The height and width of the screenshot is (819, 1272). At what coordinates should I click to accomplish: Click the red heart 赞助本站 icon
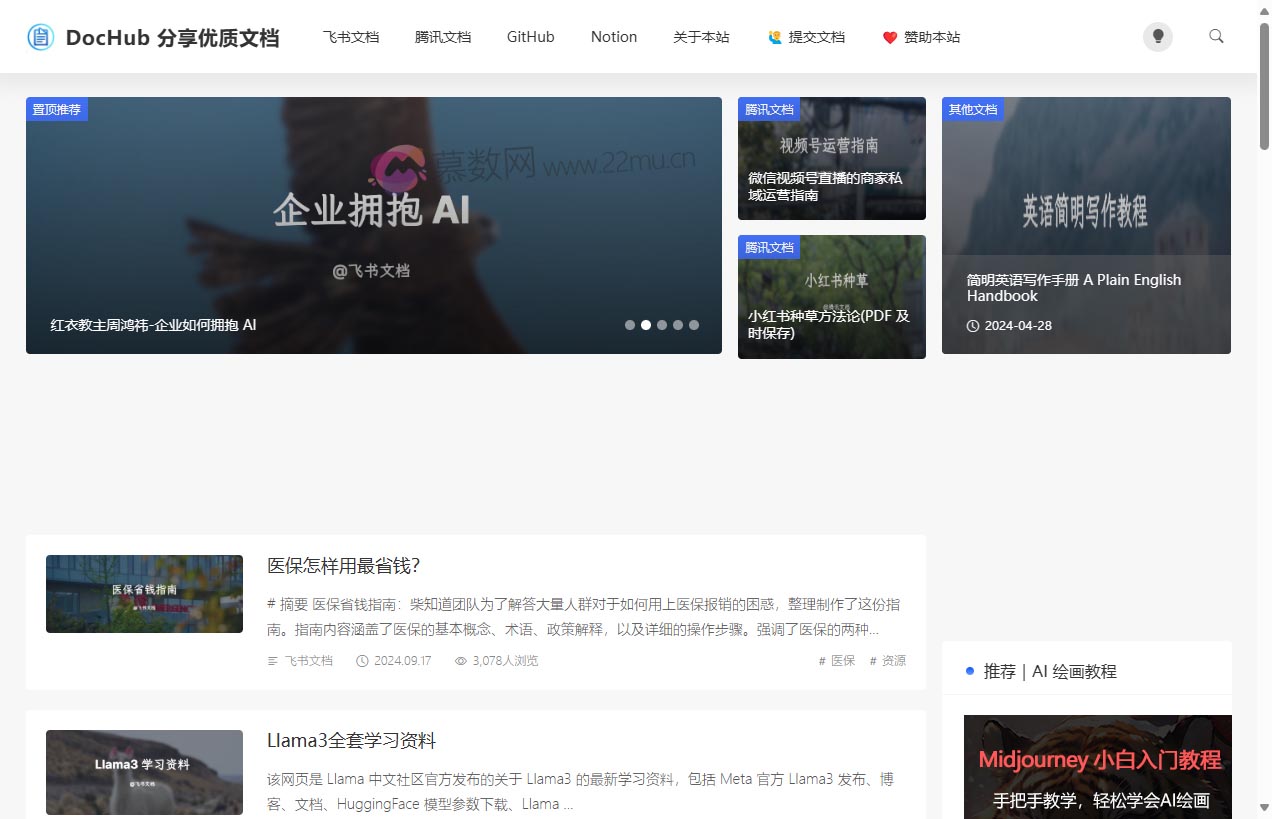tap(889, 38)
